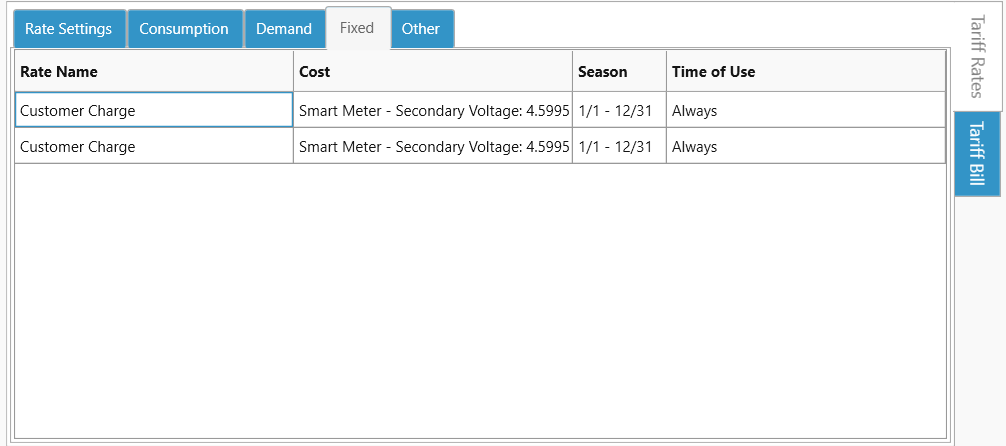
Task: Select first row season 1/1 - 12/31 cell
Action: 619,111
